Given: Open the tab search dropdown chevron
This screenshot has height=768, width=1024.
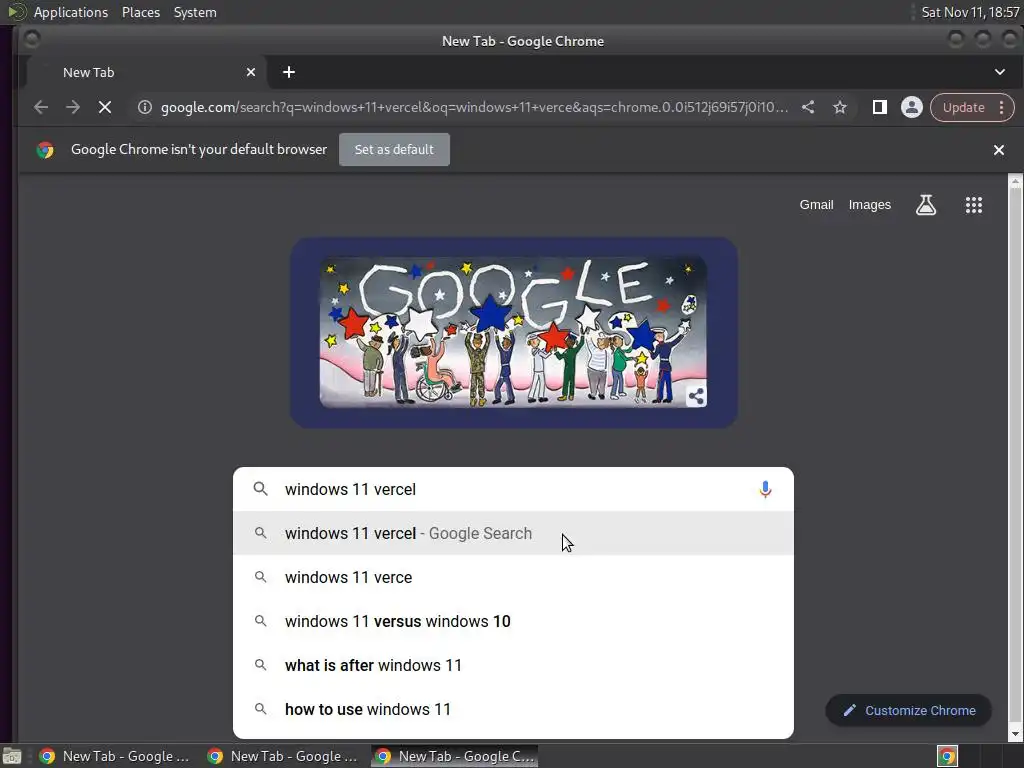Looking at the screenshot, I should click(x=999, y=72).
